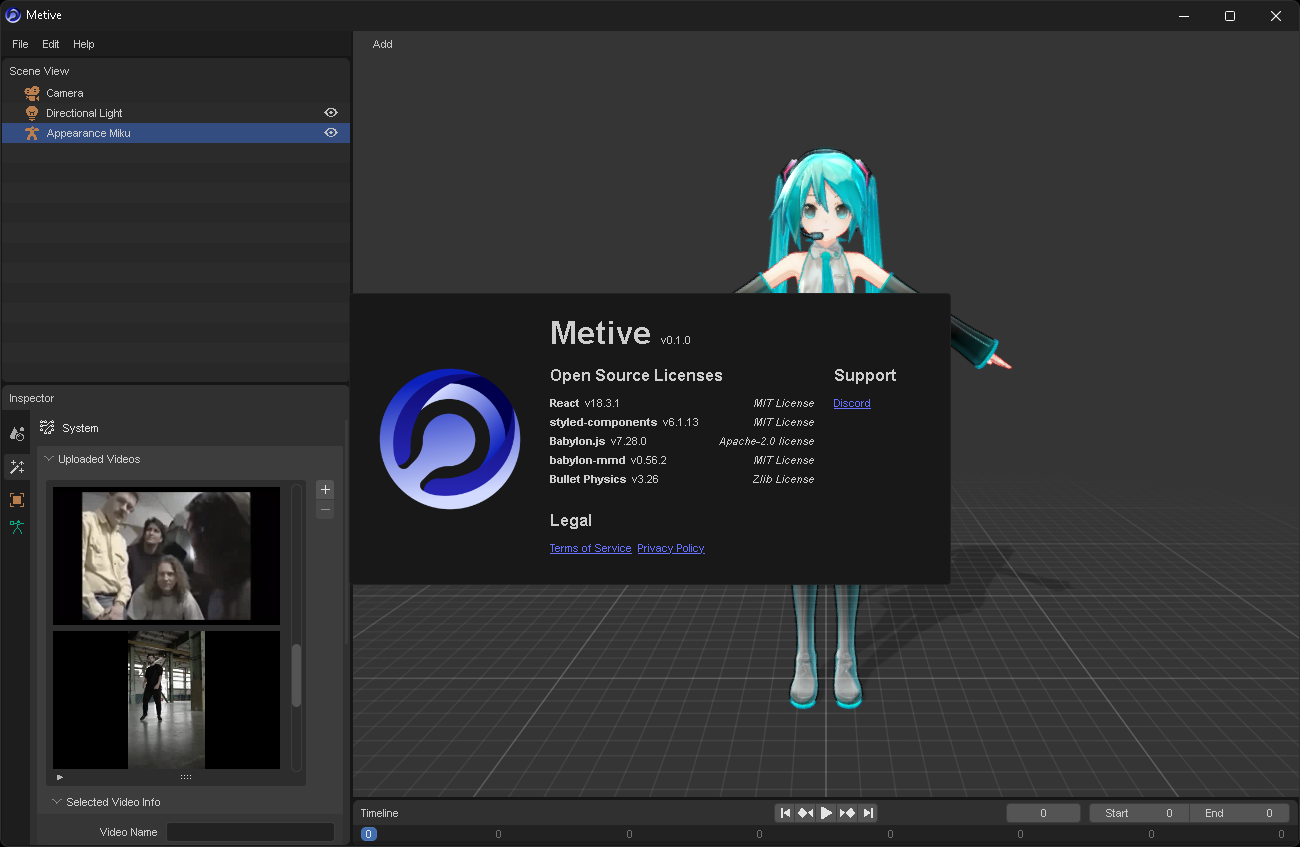Open the Discord support link

(852, 403)
